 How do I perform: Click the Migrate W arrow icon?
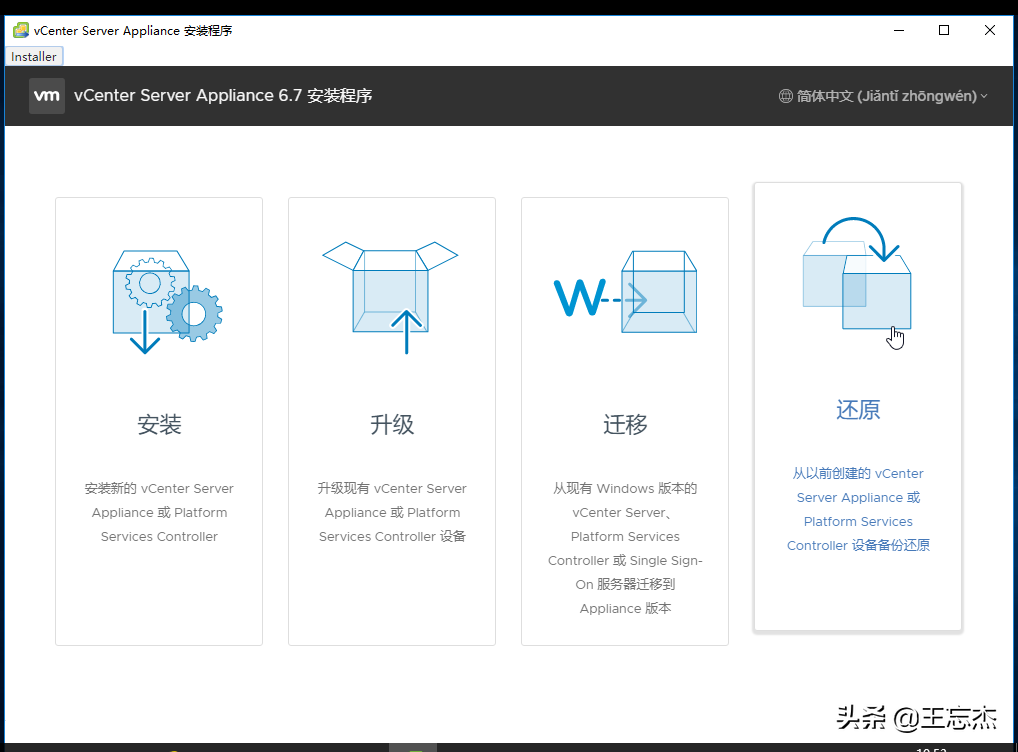pyautogui.click(x=625, y=292)
